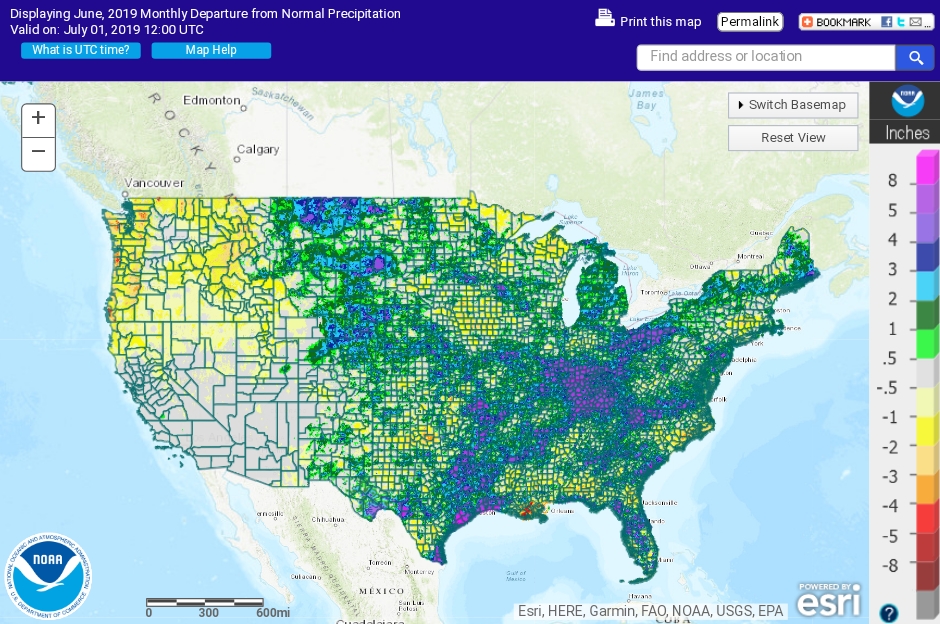Click the magnifier search button
940x624 pixels.
tap(914, 58)
